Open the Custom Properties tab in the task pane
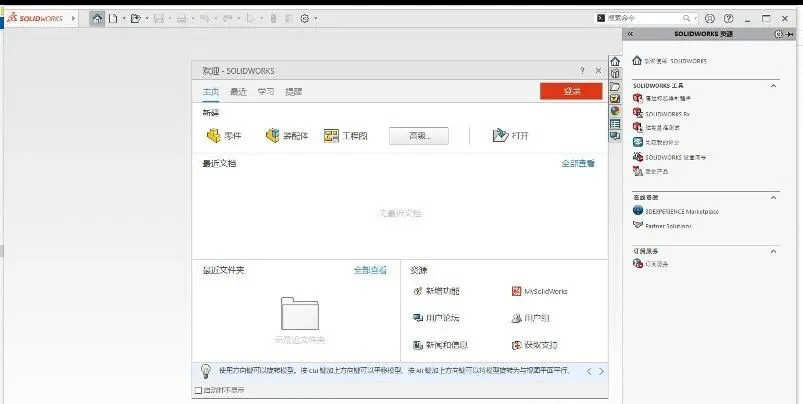Viewport: 803px width, 404px height. pyautogui.click(x=615, y=123)
